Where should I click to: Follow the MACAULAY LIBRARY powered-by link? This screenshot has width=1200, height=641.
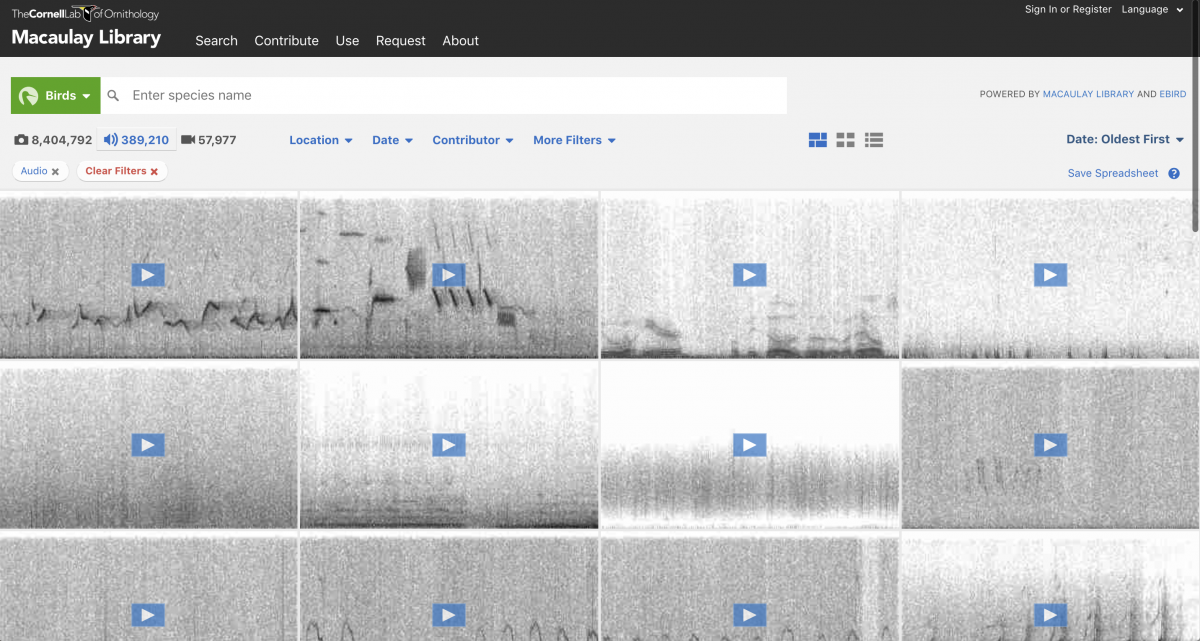tap(1088, 95)
